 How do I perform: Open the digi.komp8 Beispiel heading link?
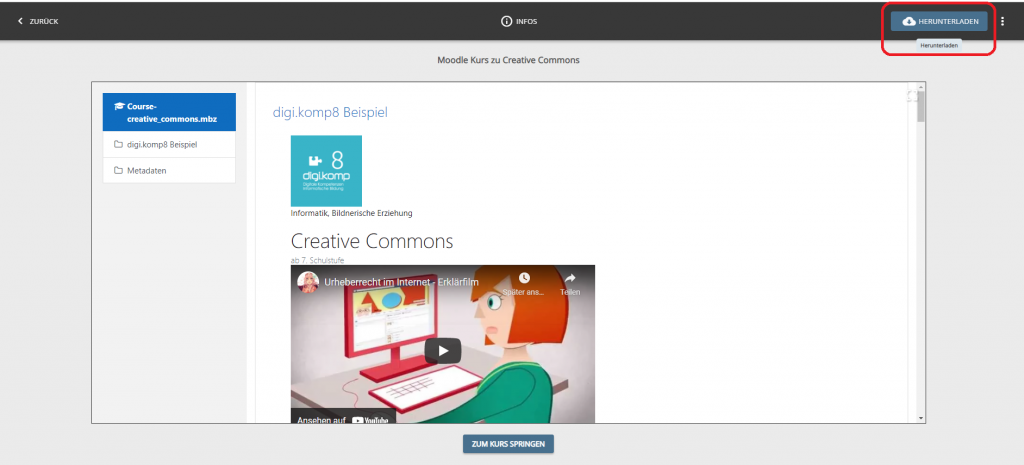(330, 112)
